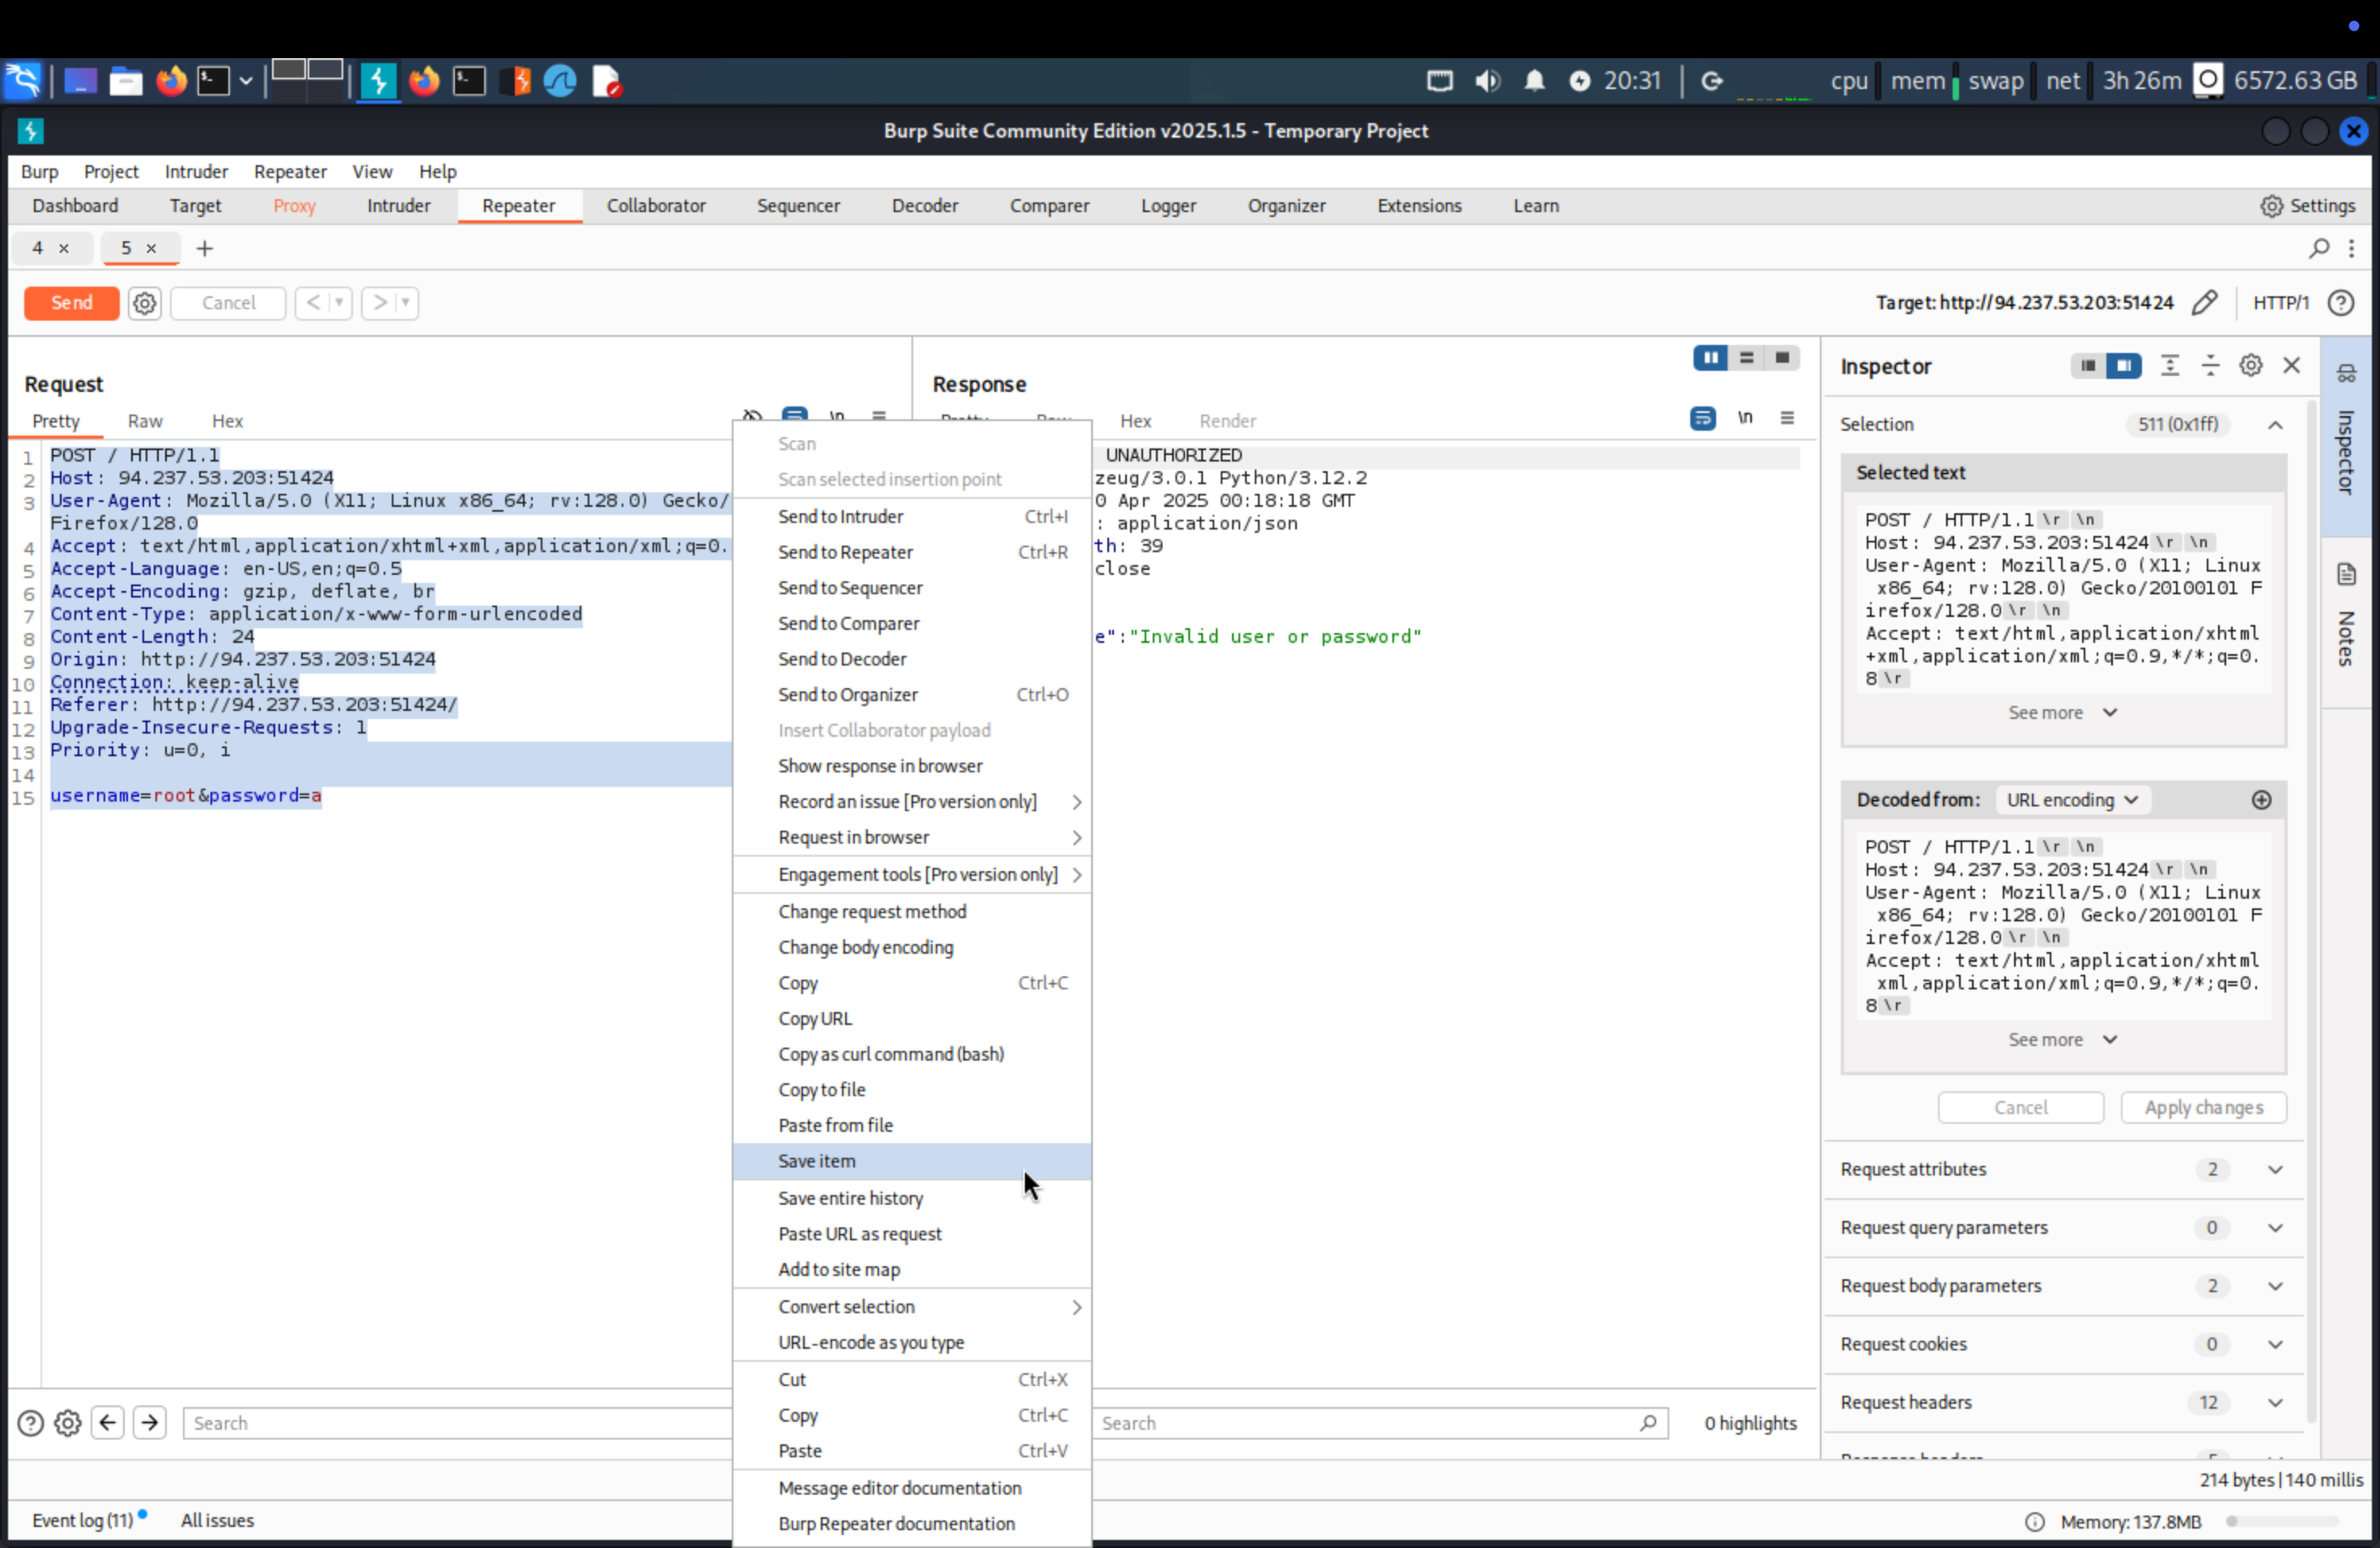This screenshot has height=1548, width=2380.
Task: Set side-by-side request/response layout
Action: pyautogui.click(x=1710, y=358)
